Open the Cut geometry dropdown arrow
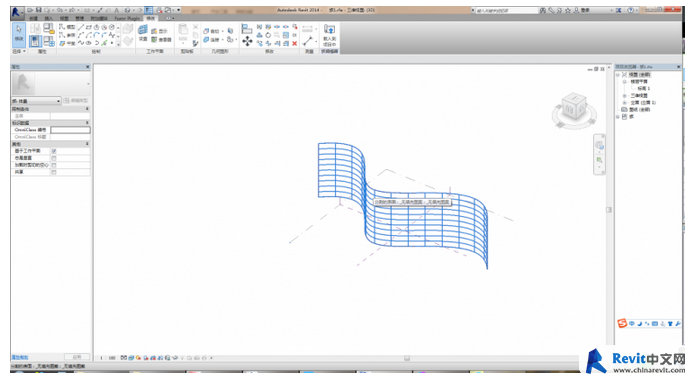This screenshot has width=696, height=382. (222, 31)
